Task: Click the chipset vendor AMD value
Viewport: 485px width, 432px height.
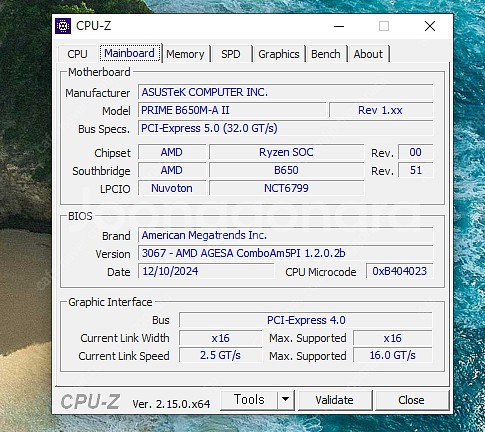Action: [x=172, y=152]
